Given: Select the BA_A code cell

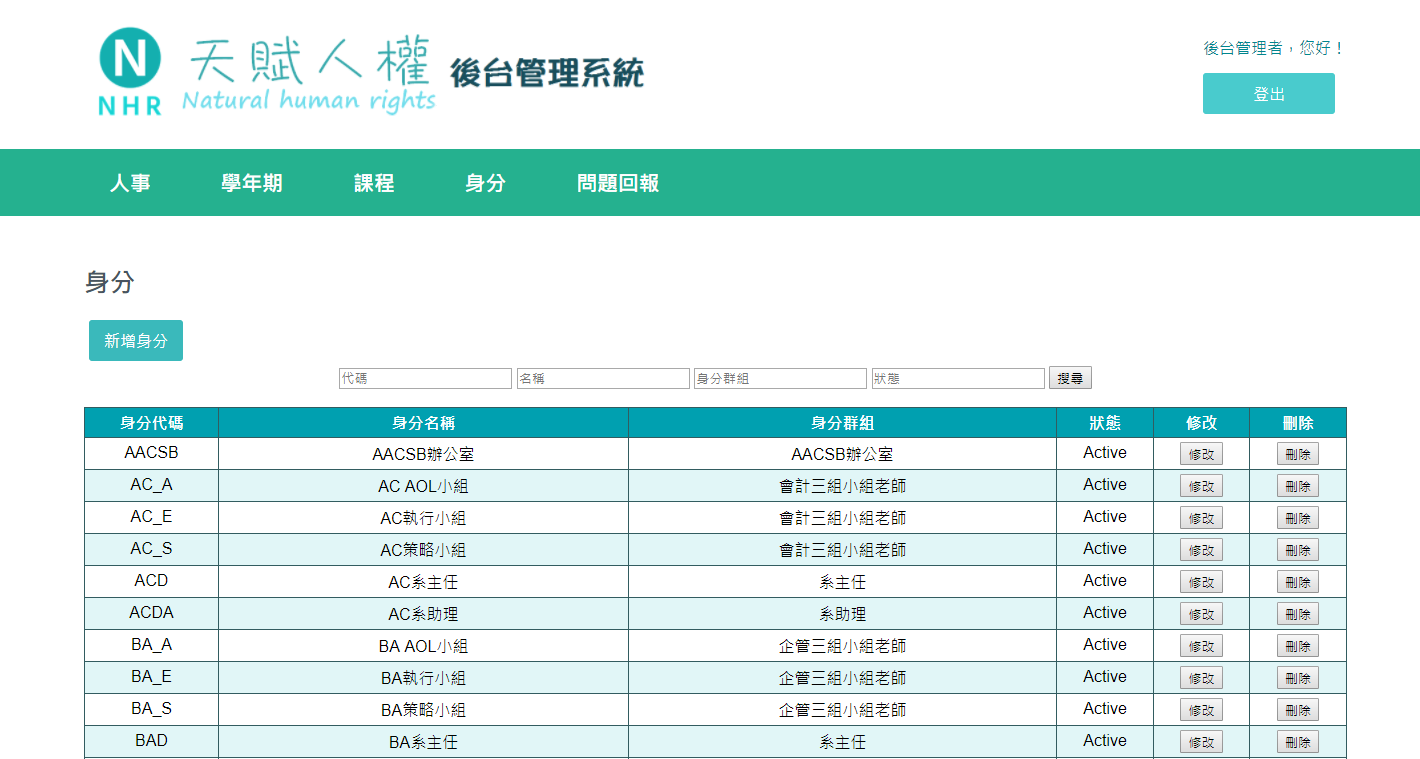Looking at the screenshot, I should click(x=151, y=645).
